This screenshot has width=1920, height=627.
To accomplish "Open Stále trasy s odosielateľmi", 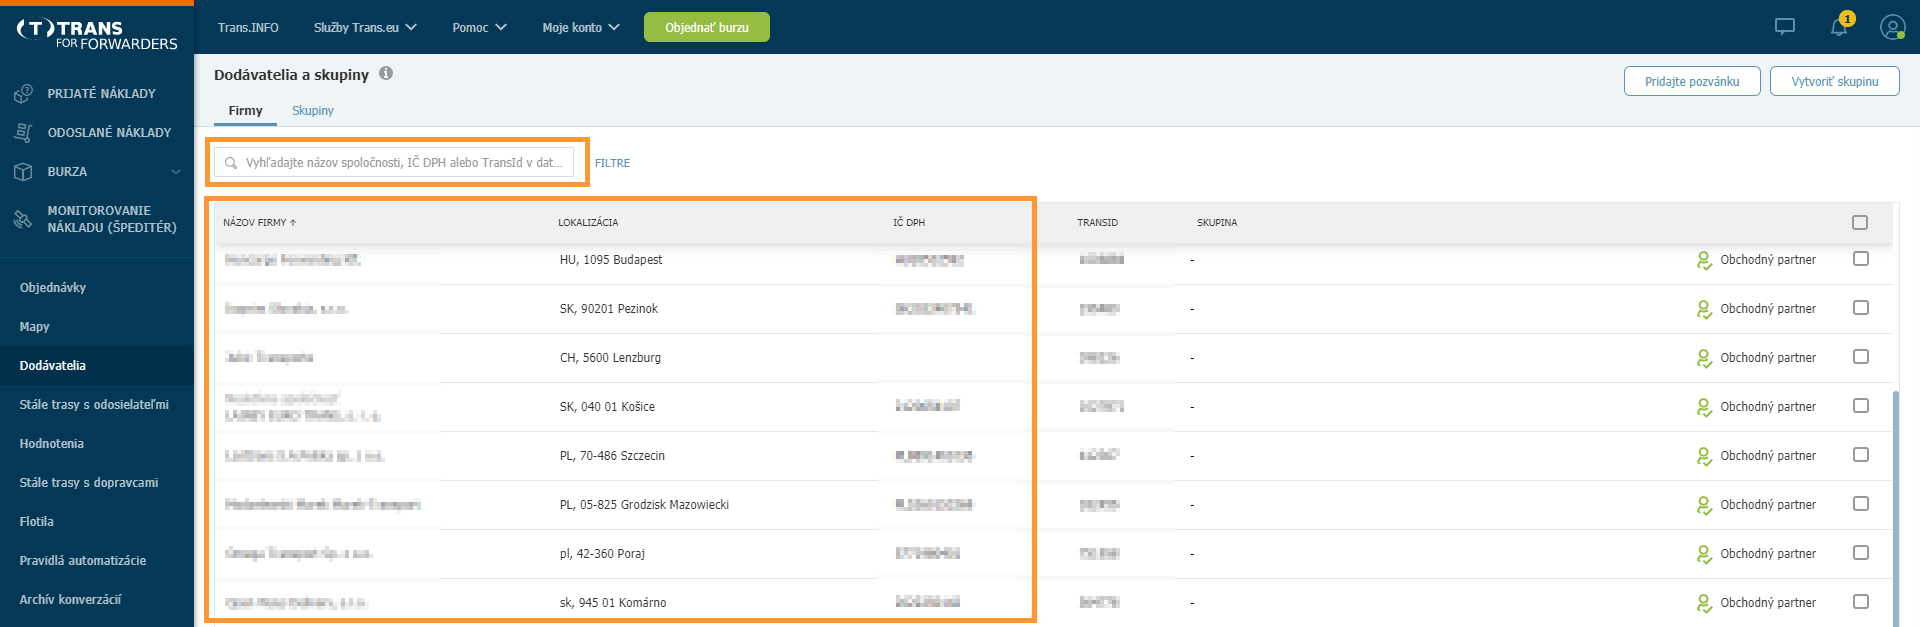I will 94,404.
